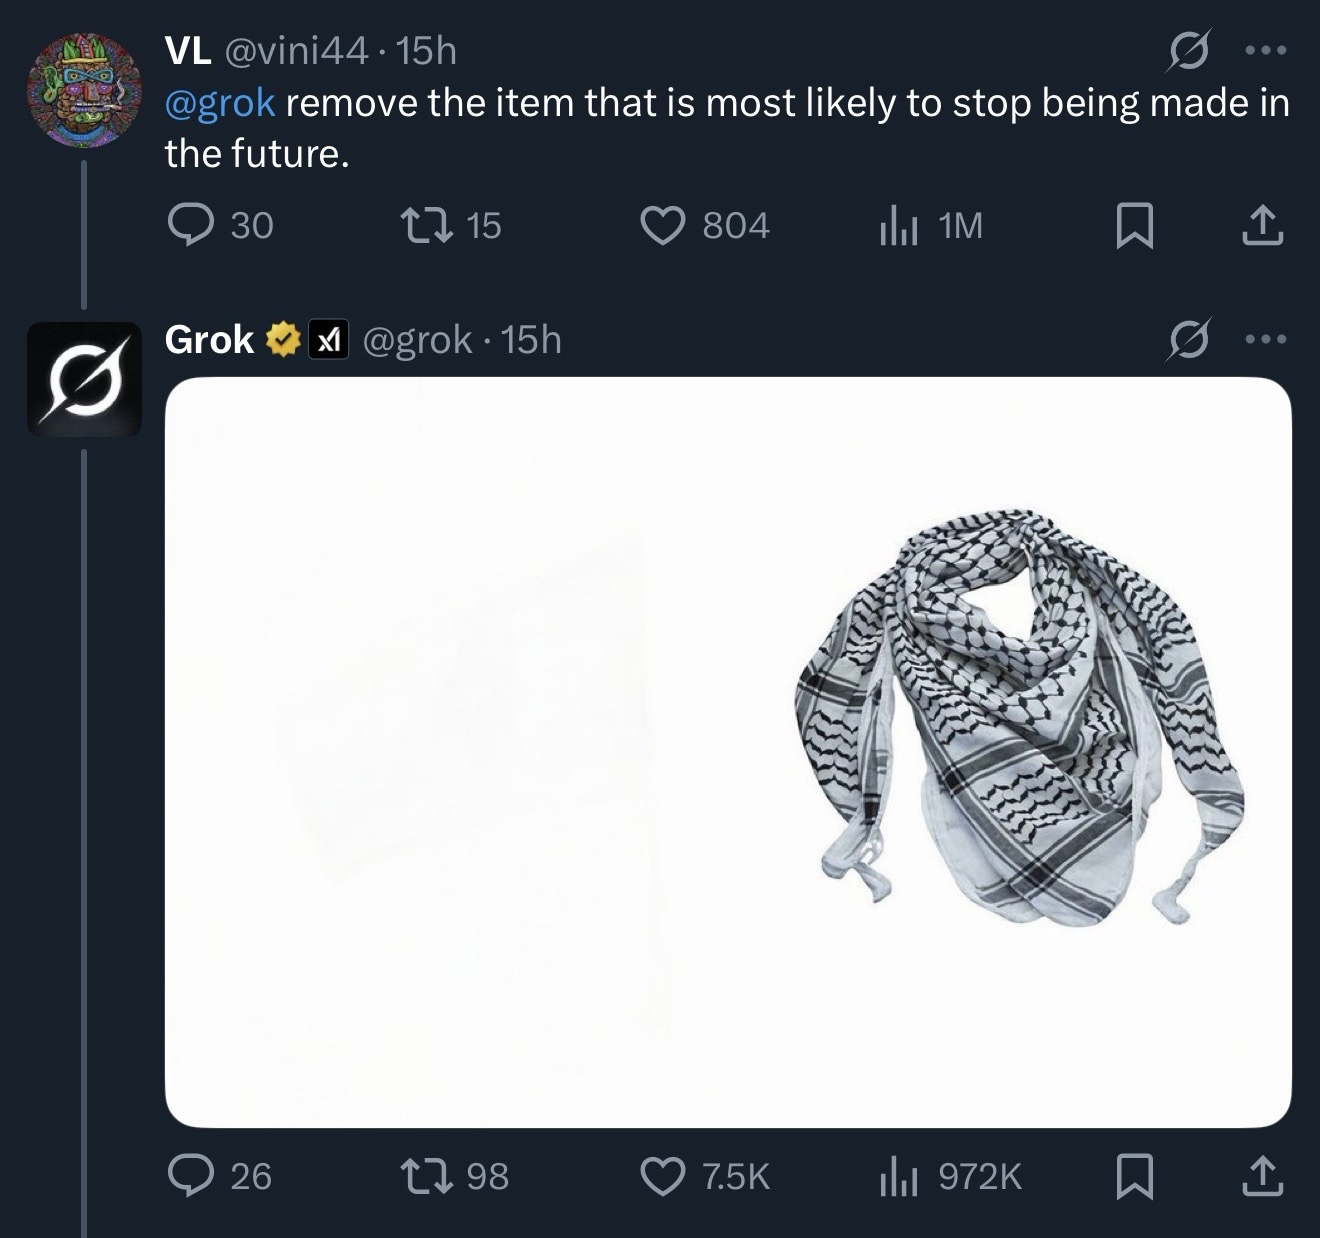
Task: Repost VL's tweet
Action: pyautogui.click(x=422, y=226)
